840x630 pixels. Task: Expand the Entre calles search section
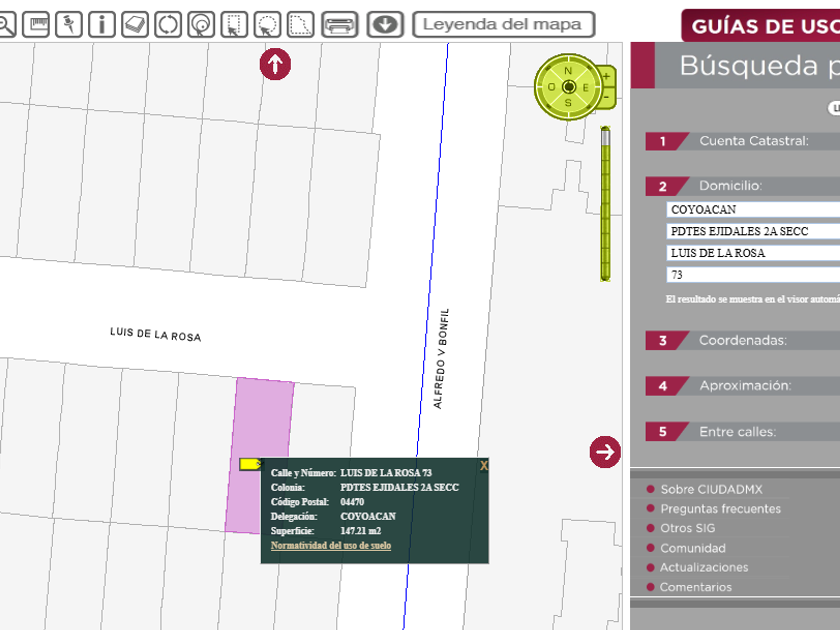(x=737, y=432)
